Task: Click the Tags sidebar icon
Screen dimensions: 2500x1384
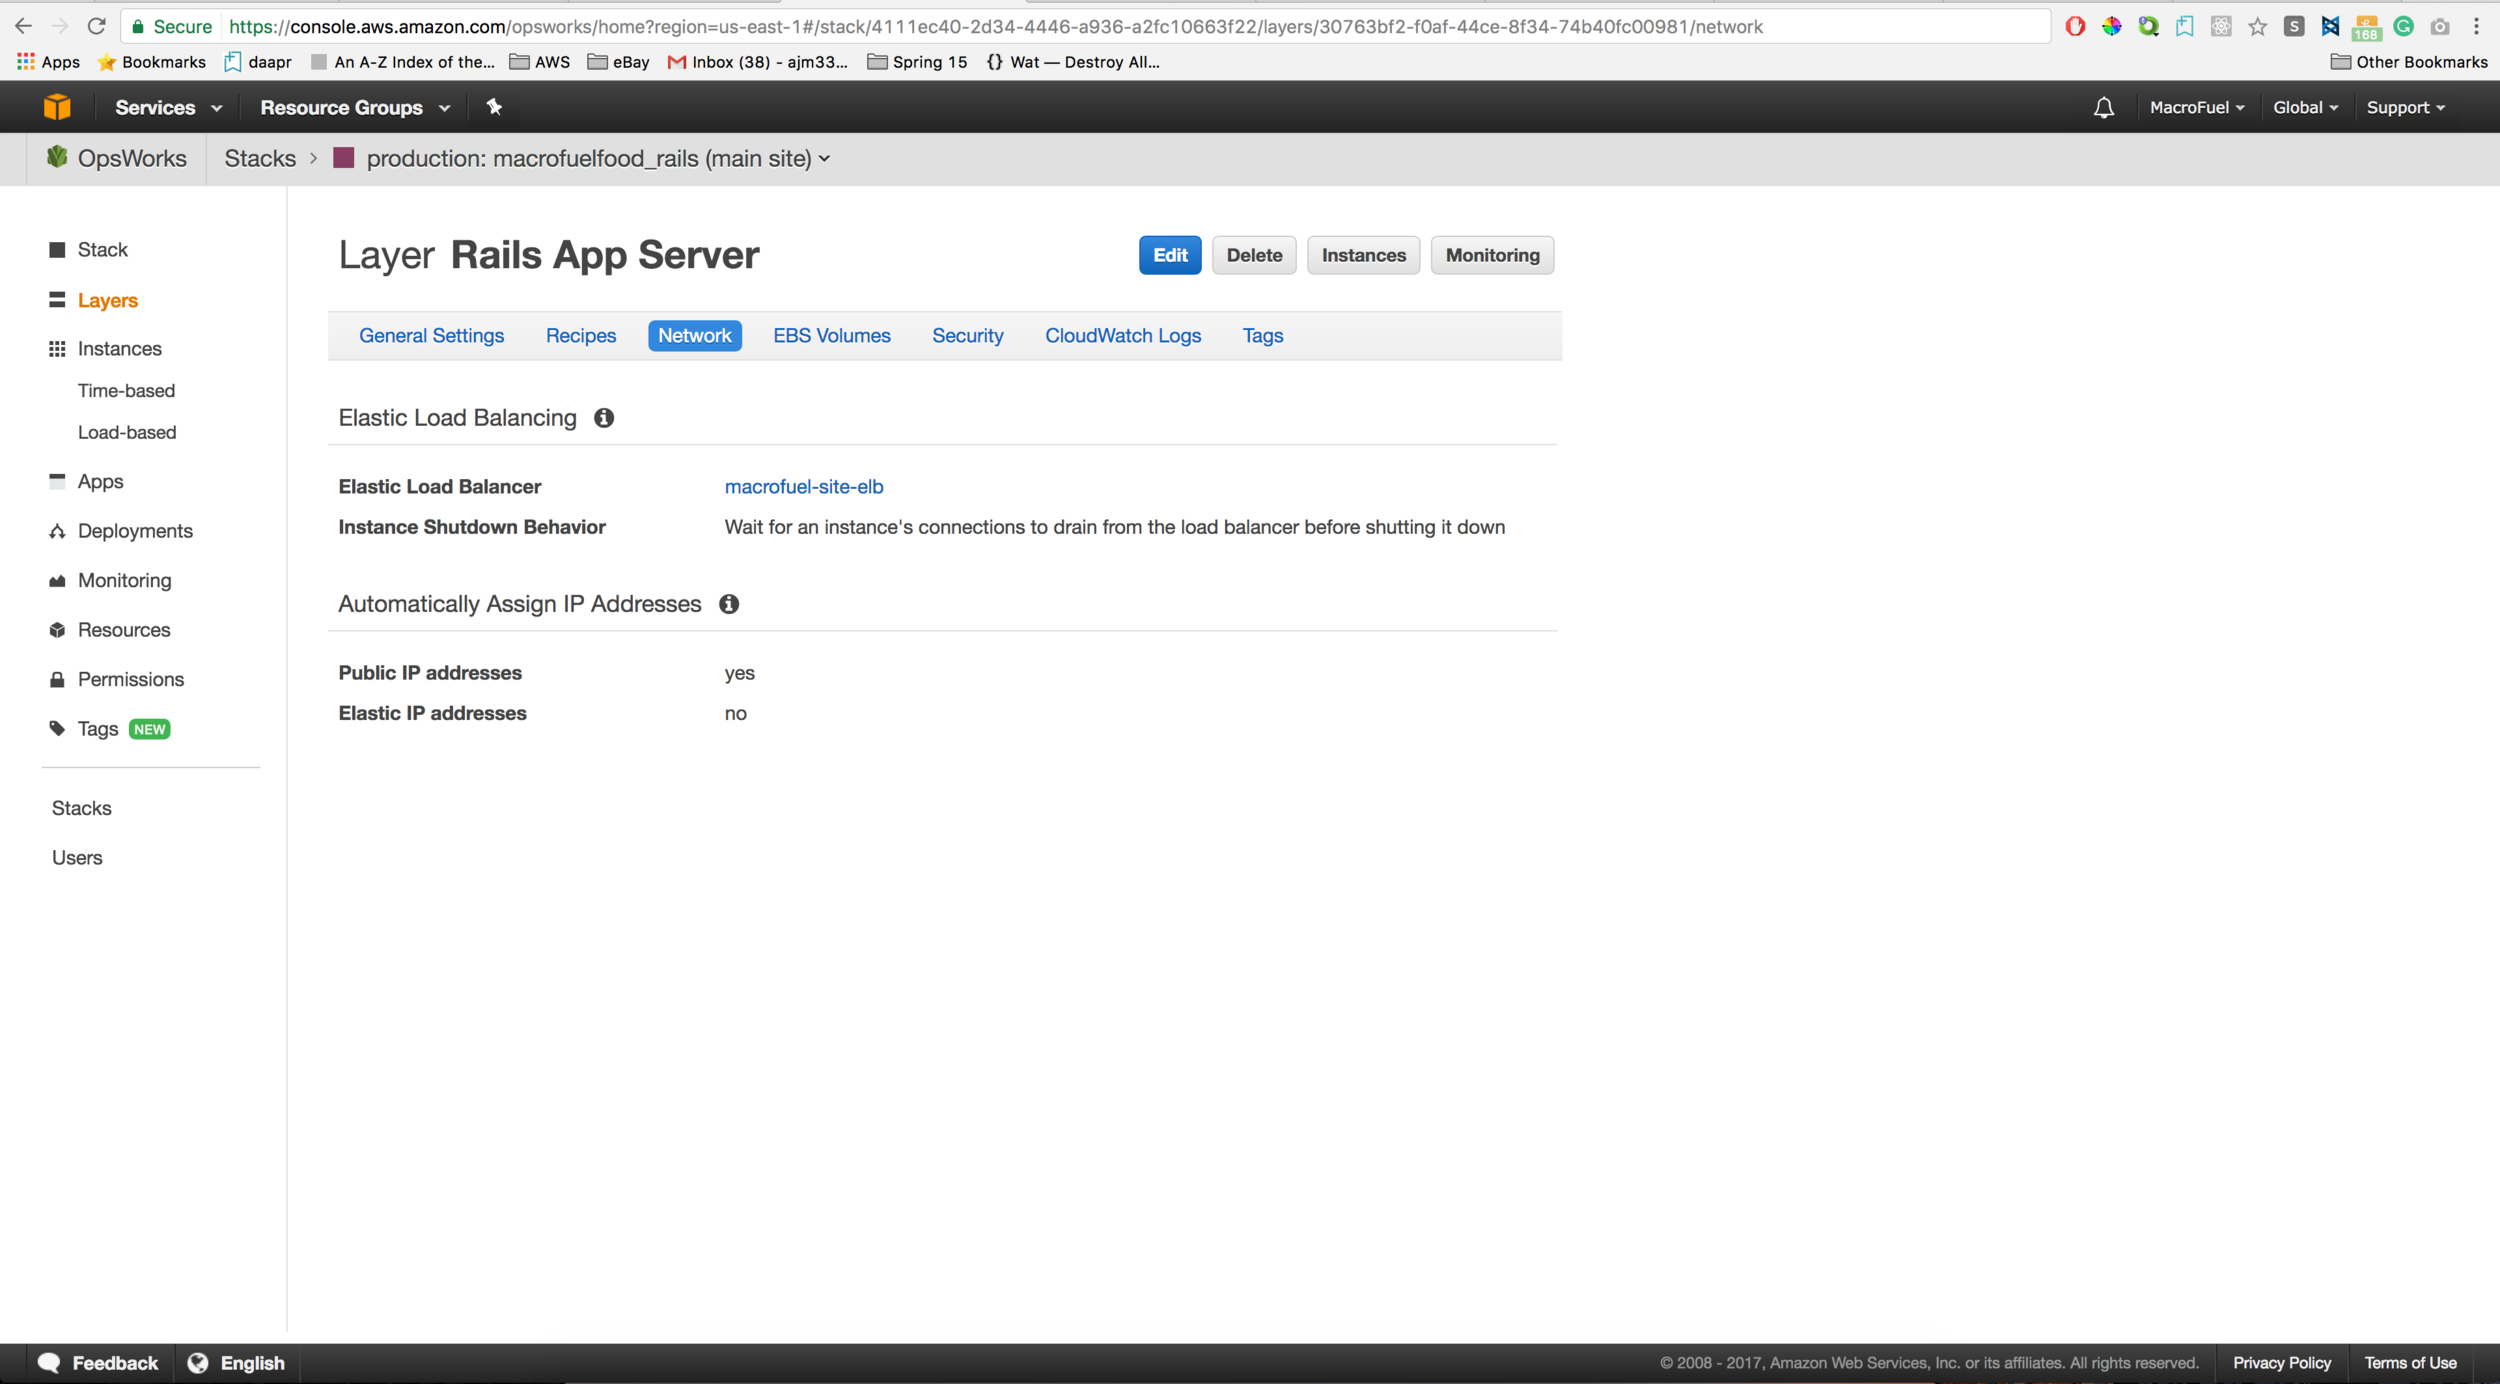Action: [x=58, y=728]
